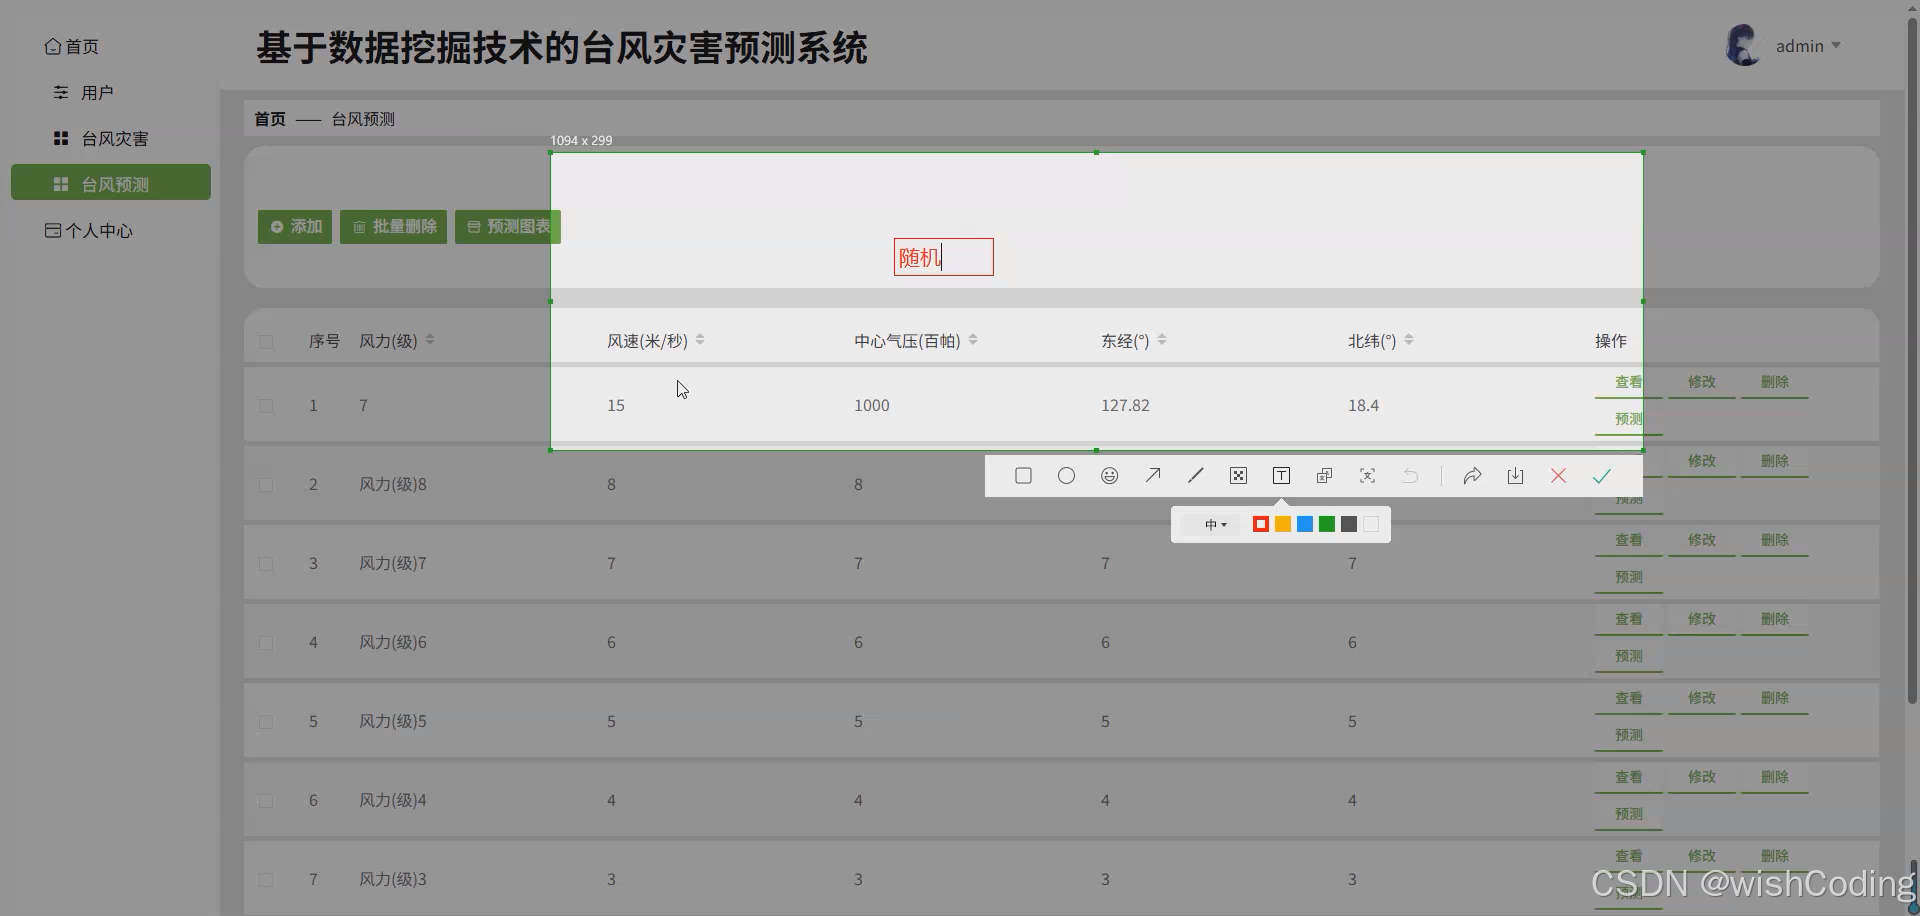Click the 批量删除 button
The image size is (1920, 916).
point(393,227)
